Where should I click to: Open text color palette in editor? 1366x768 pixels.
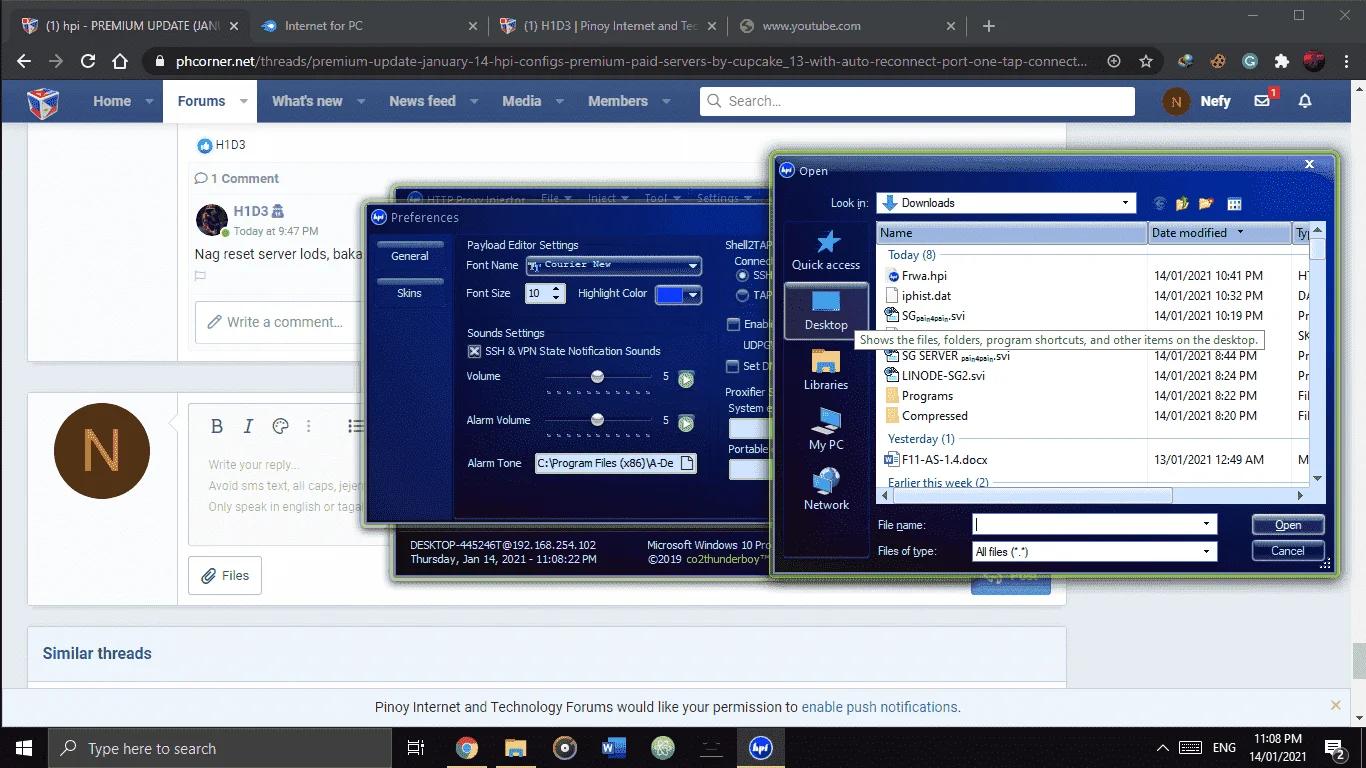click(x=280, y=426)
